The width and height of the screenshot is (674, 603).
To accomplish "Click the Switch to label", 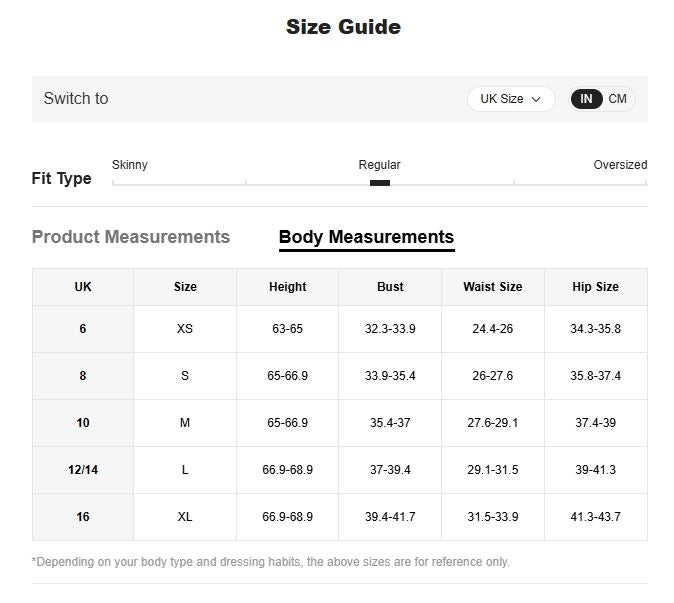I will point(76,99).
